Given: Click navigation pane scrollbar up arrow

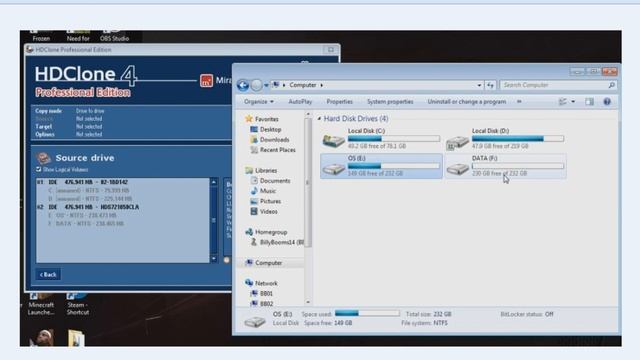Looking at the screenshot, I should coord(308,115).
